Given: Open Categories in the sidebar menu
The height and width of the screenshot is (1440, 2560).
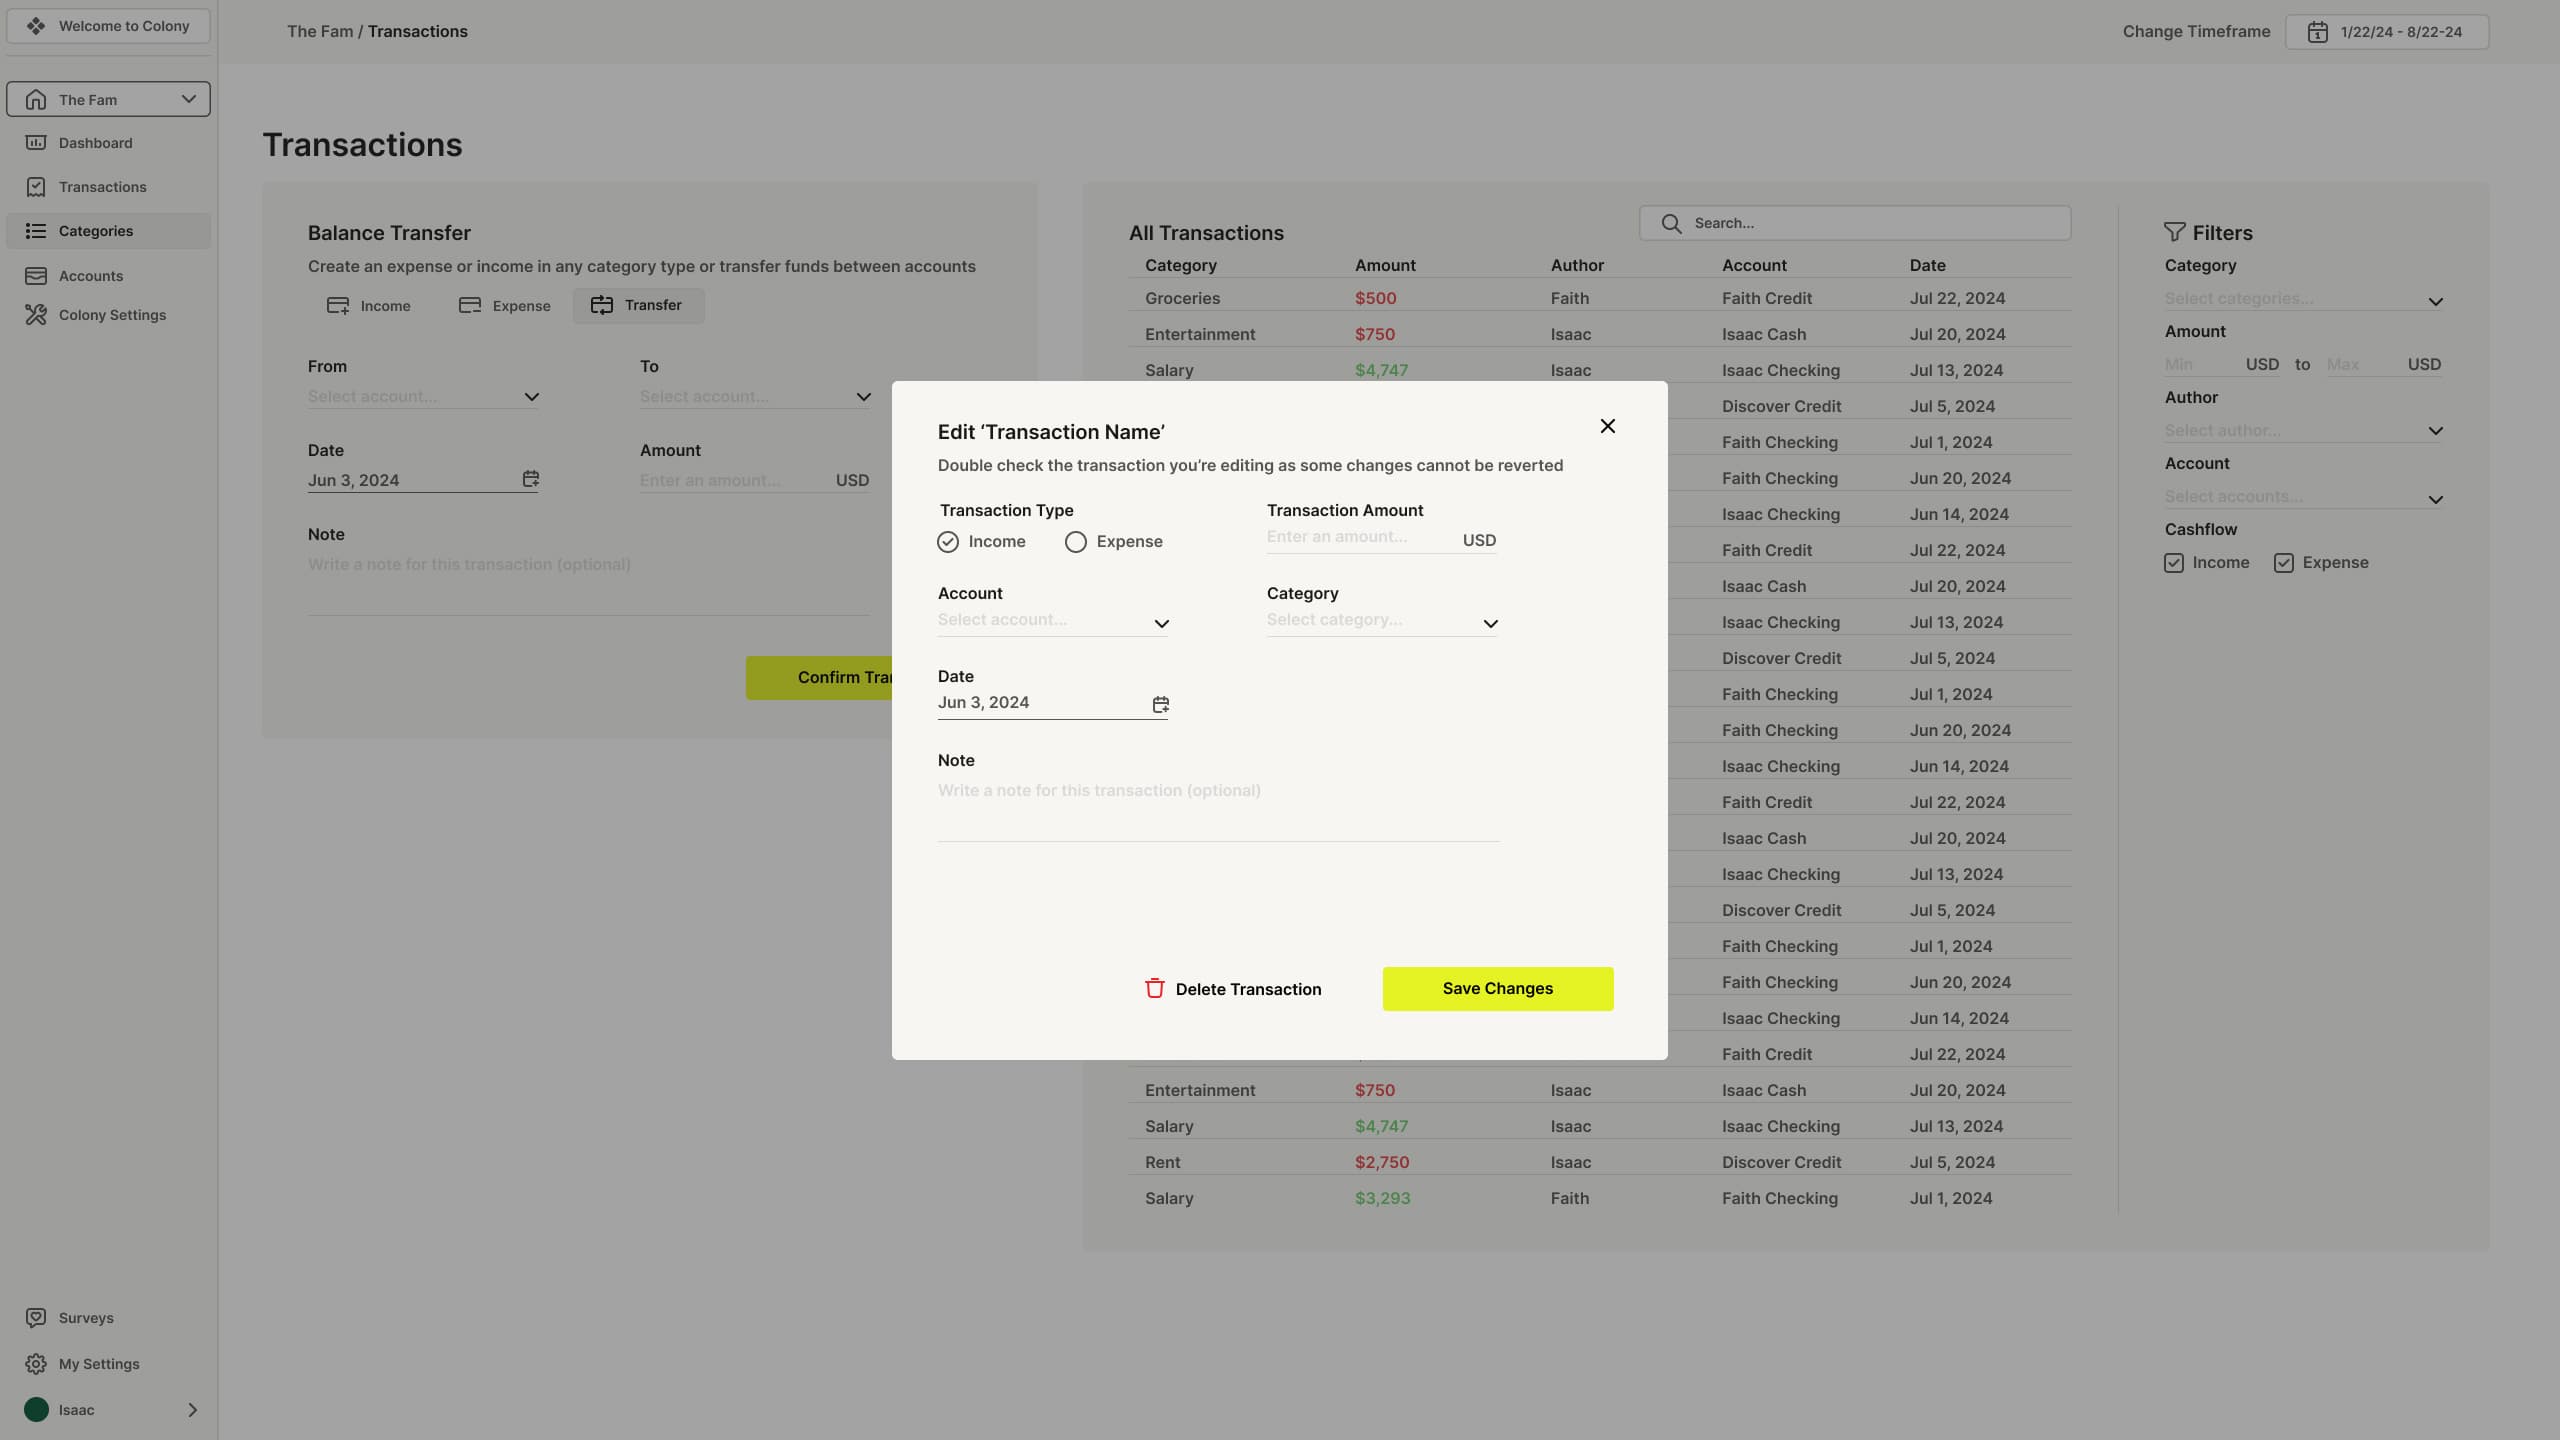Looking at the screenshot, I should click(x=96, y=231).
